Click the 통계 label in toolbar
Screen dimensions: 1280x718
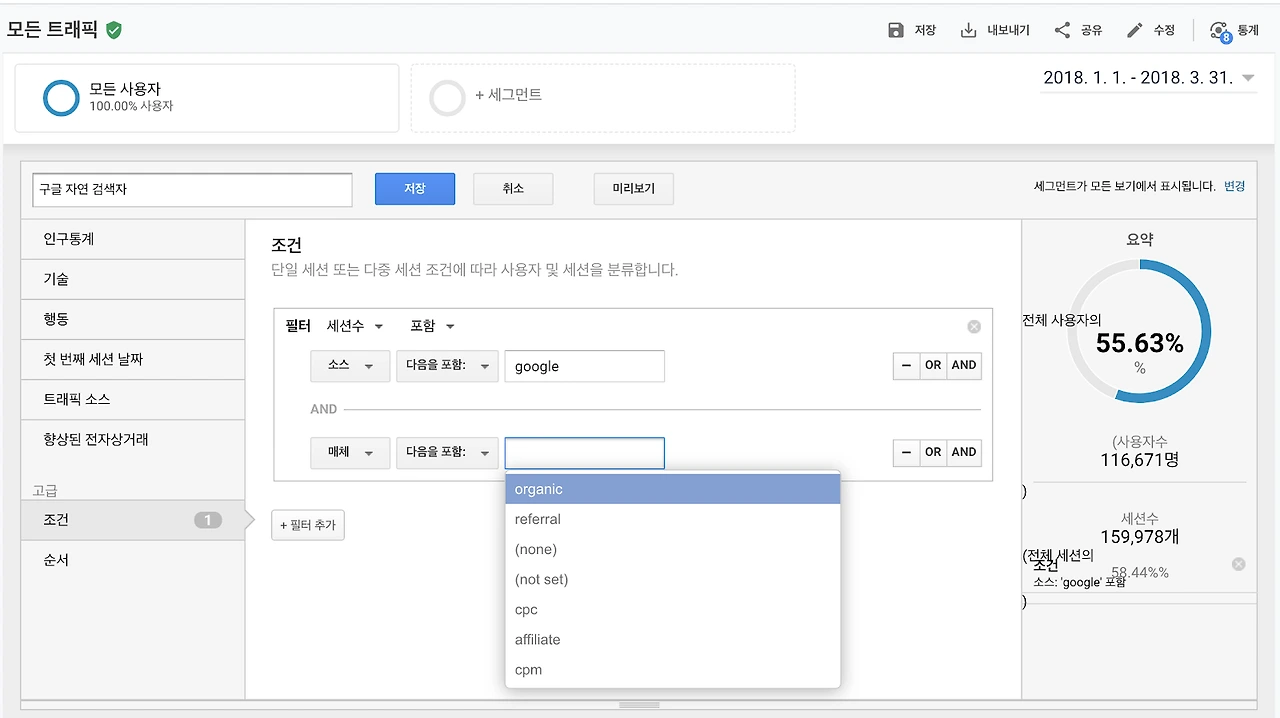point(1248,31)
